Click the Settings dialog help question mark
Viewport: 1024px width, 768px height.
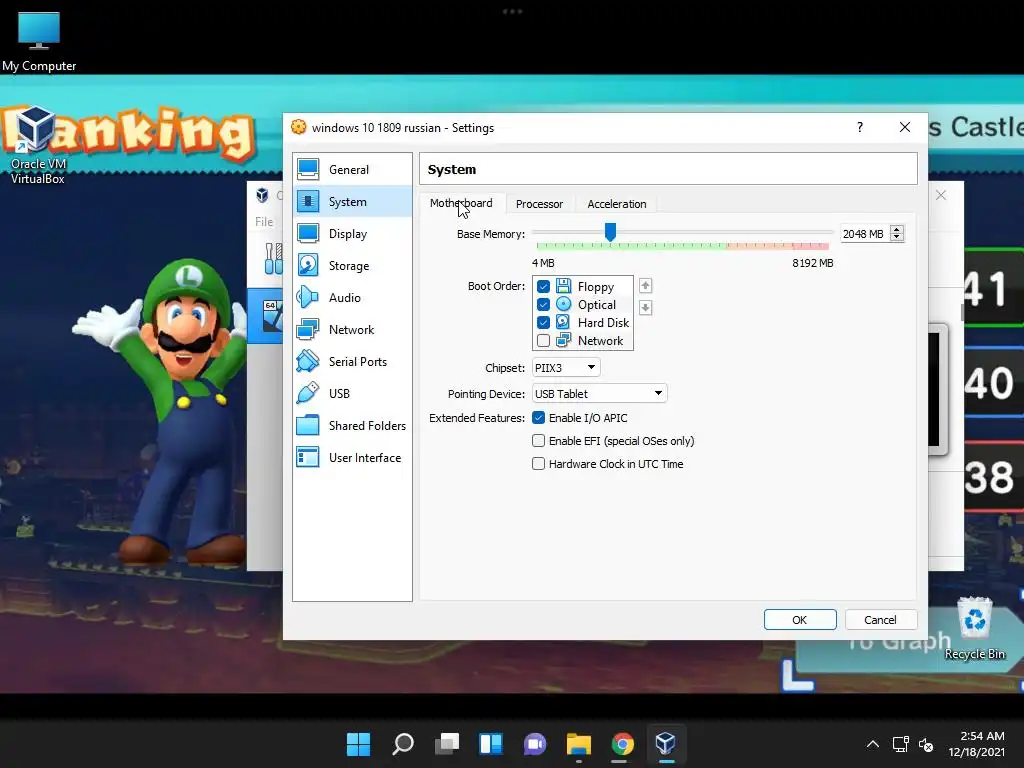tap(860, 127)
